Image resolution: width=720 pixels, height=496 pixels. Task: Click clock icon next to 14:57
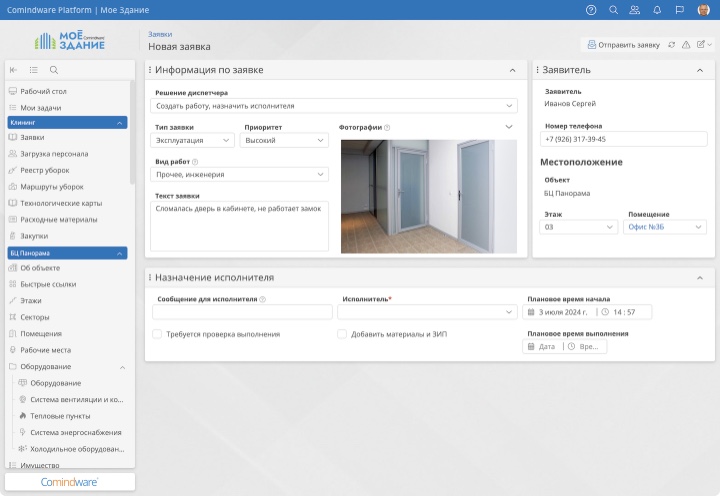(x=605, y=312)
